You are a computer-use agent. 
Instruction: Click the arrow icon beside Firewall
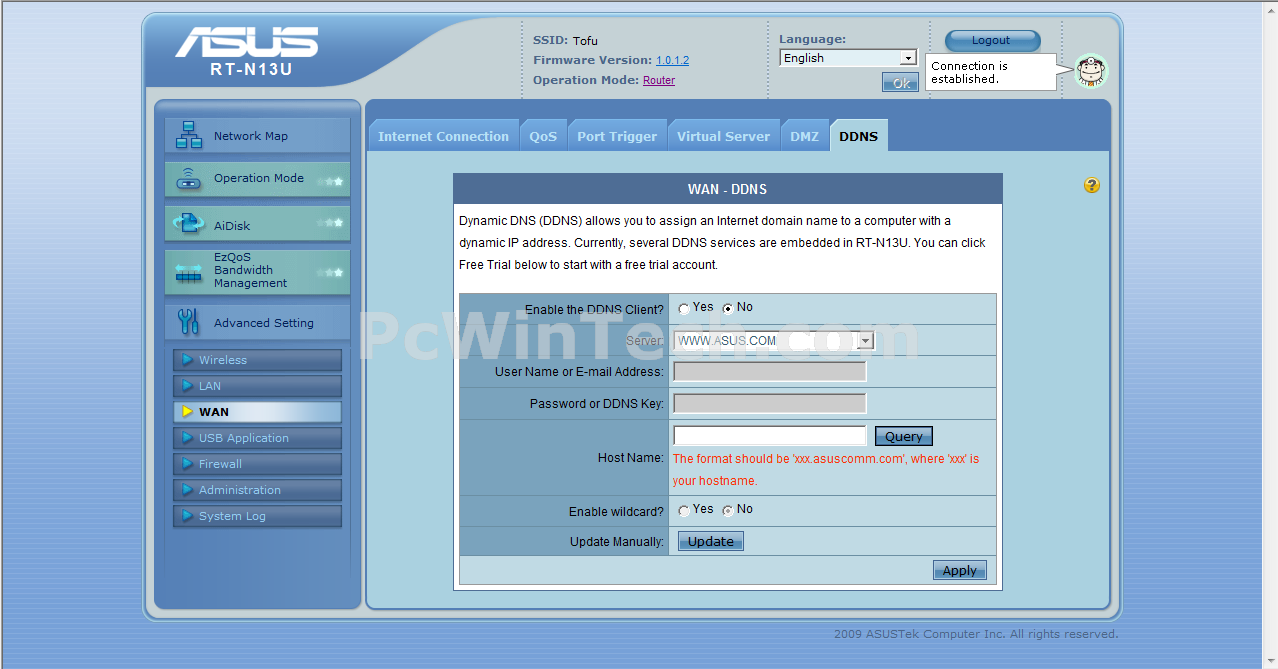(187, 464)
